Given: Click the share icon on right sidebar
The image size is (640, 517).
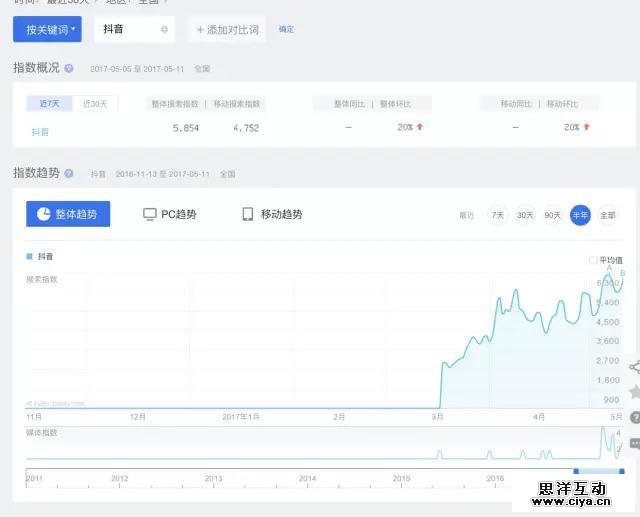Looking at the screenshot, I should 634,367.
